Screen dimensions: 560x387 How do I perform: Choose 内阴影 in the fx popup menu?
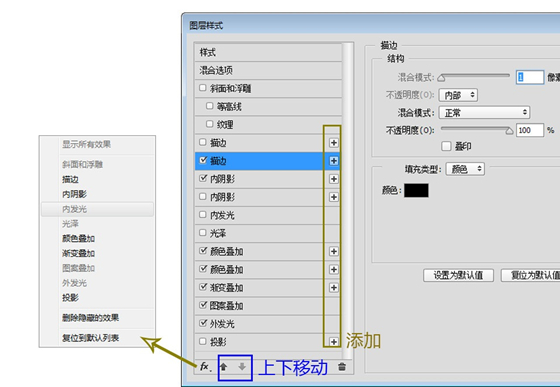click(74, 194)
